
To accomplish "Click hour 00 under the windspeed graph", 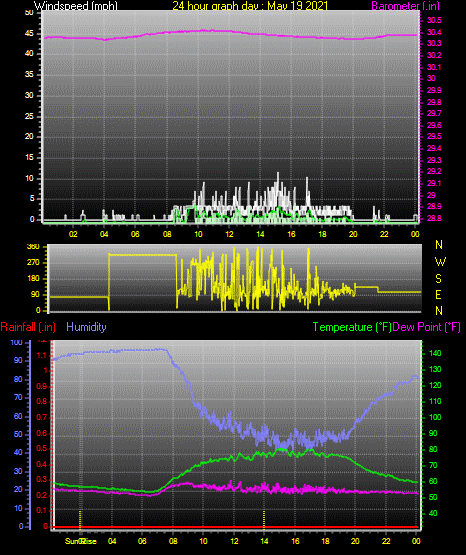I will click(415, 234).
